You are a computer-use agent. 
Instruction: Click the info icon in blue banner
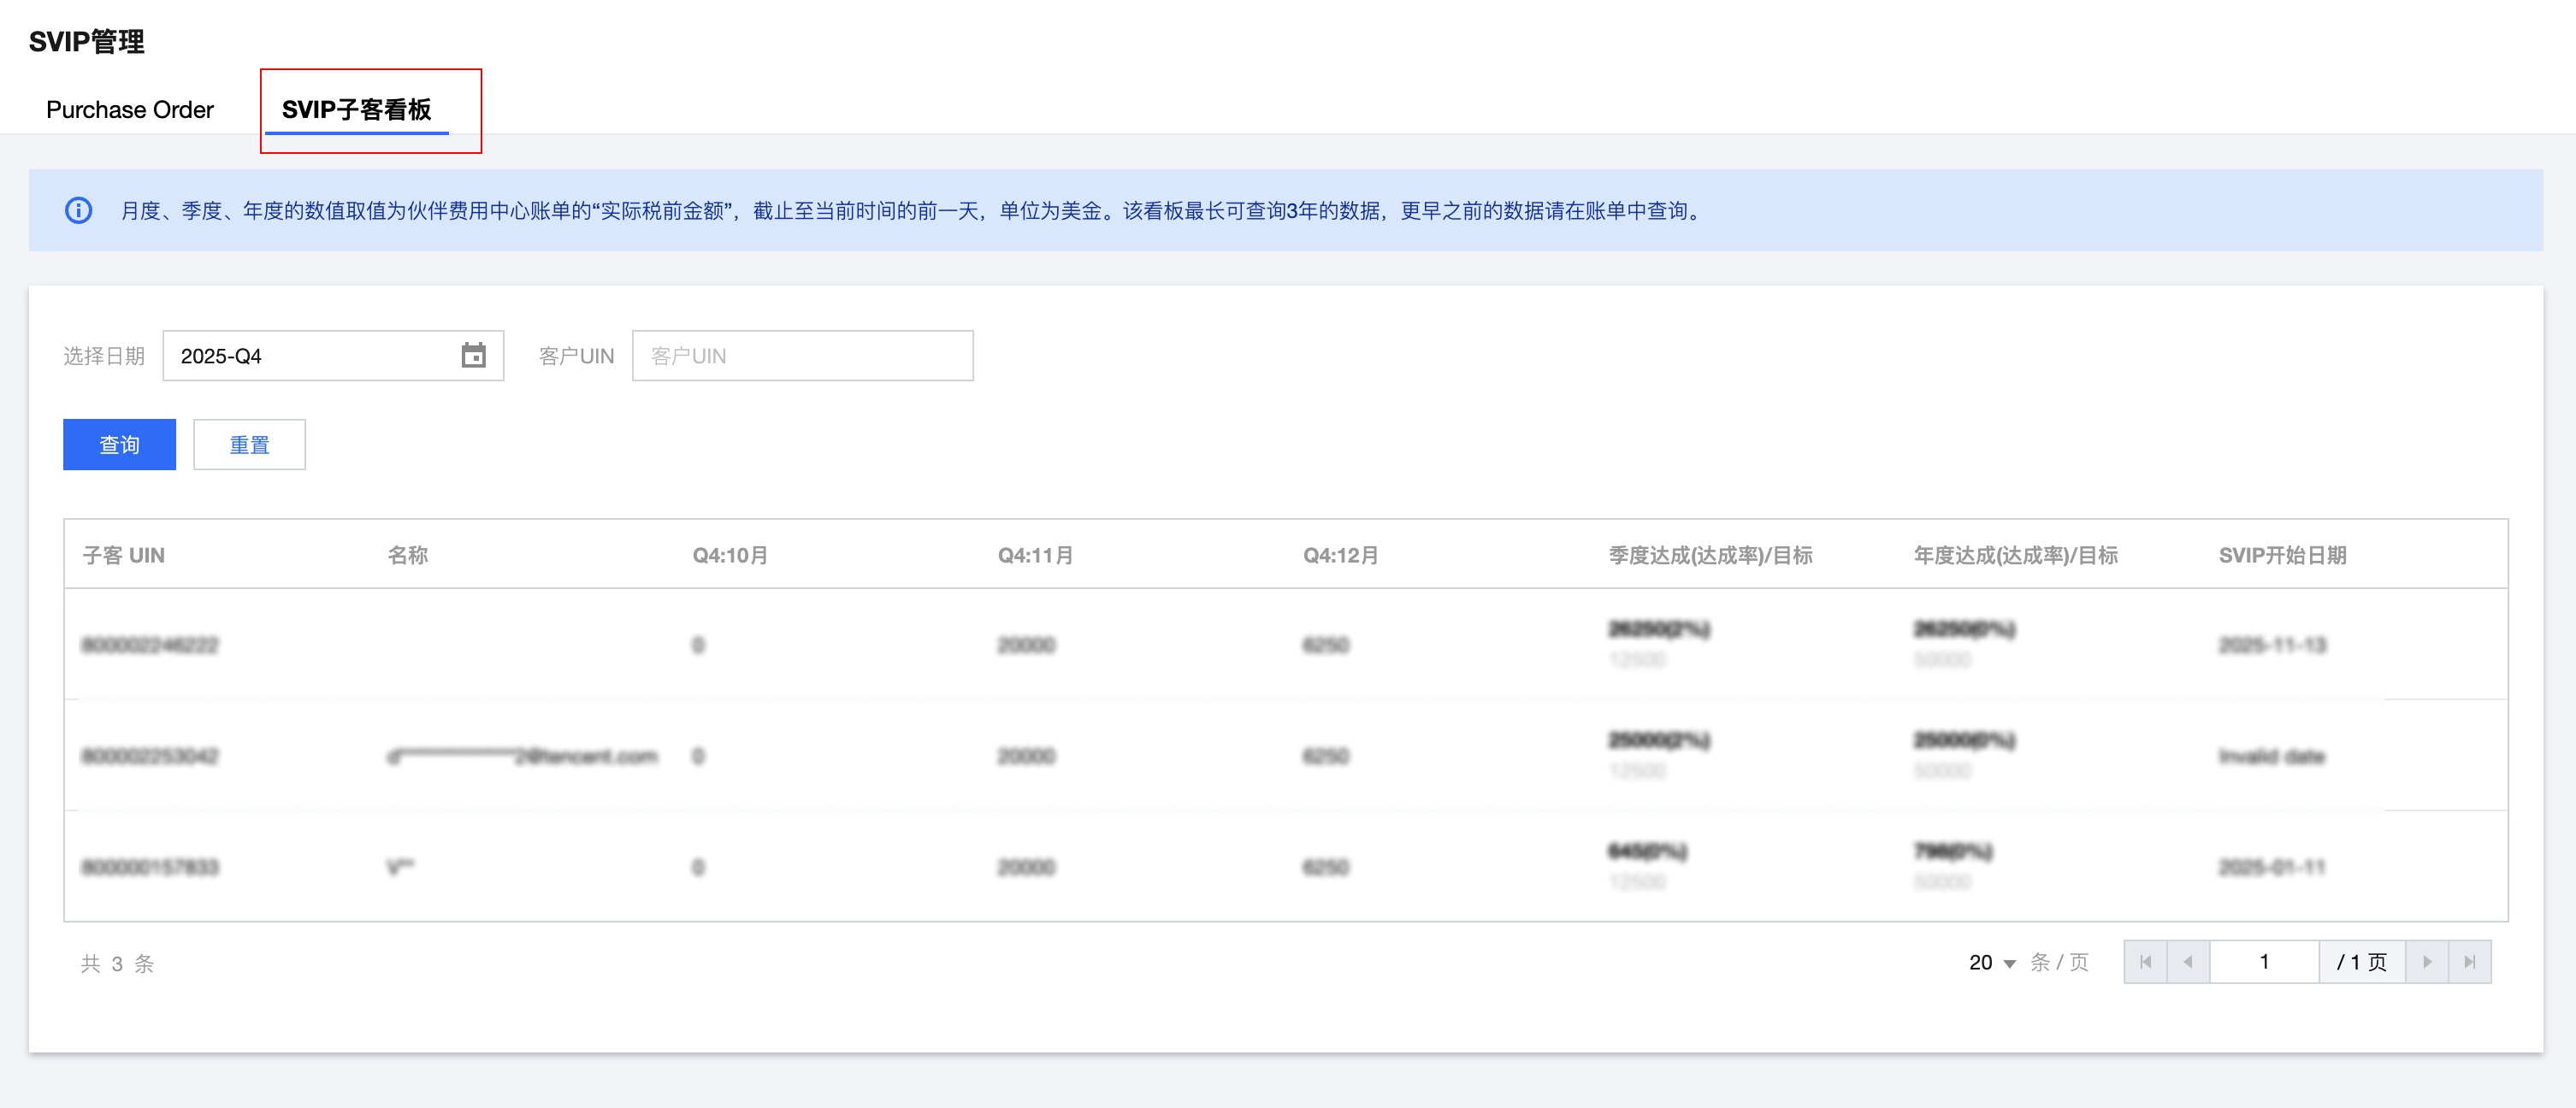(79, 211)
